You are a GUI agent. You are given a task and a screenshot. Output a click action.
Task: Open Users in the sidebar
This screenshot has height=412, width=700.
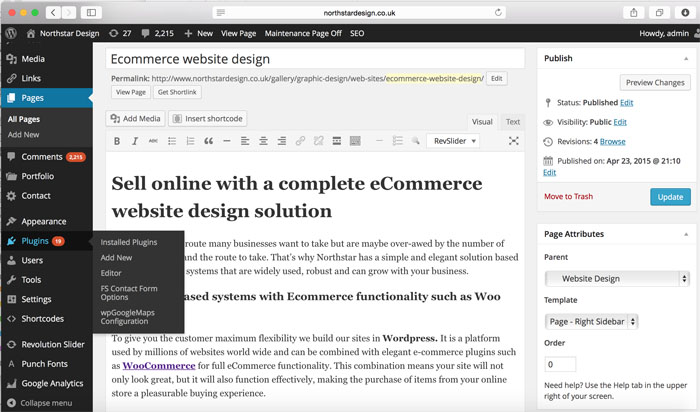point(46,260)
